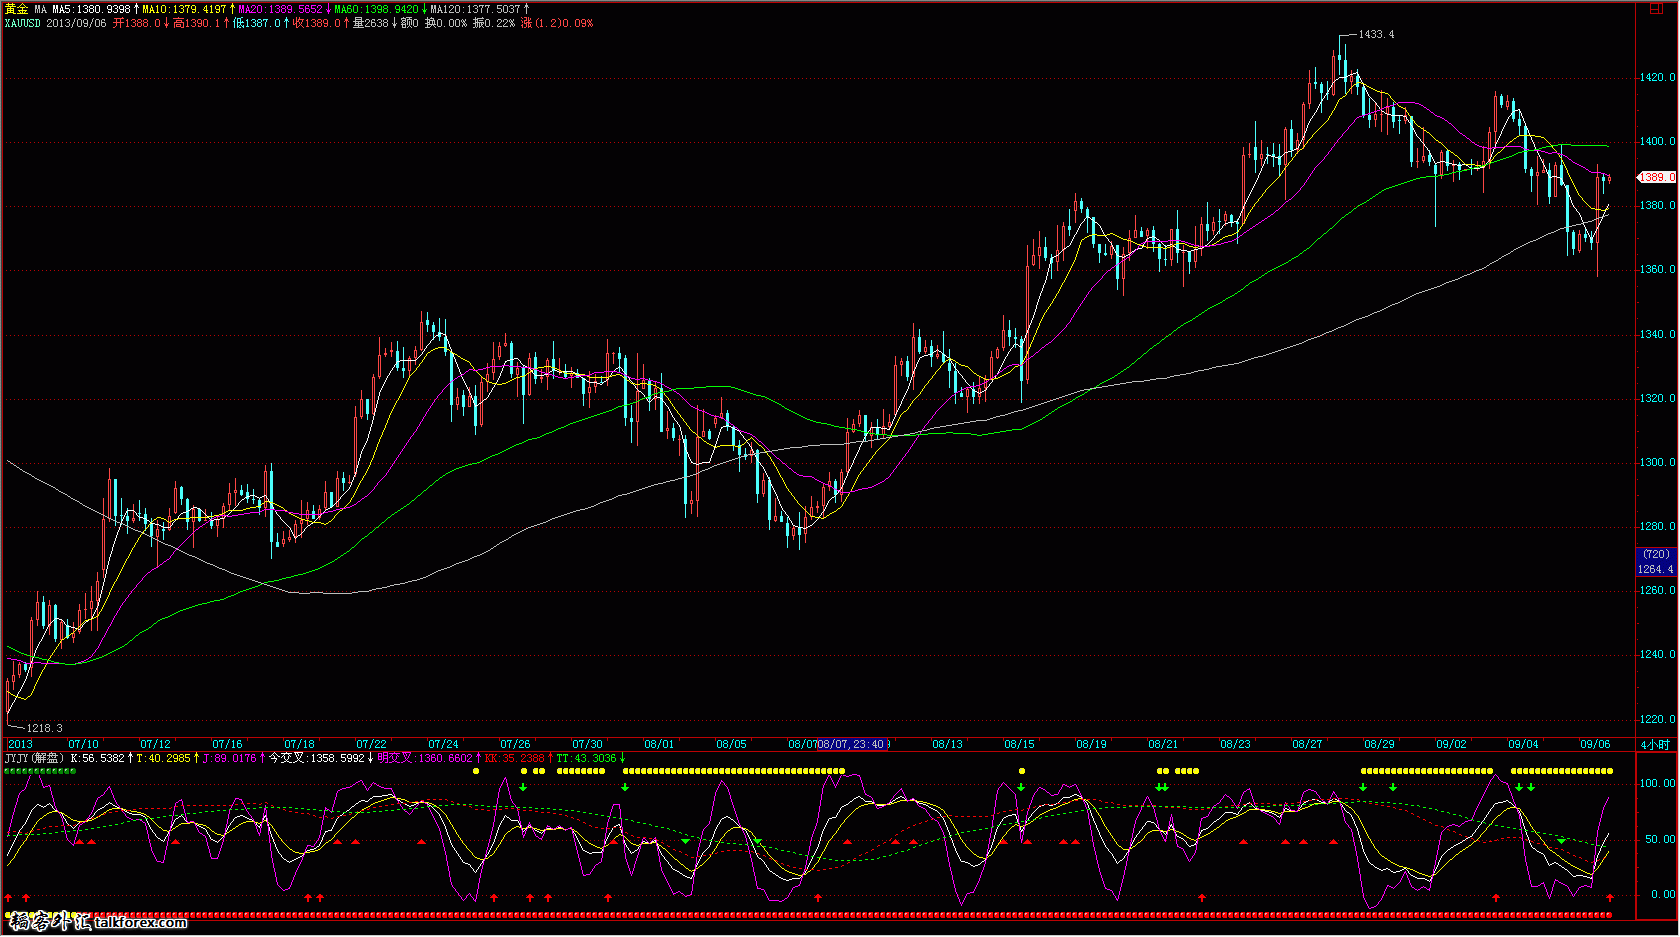Screen dimensions: 1680x937
Task: Select the MA10:1379.4197 indicator value
Action: [184, 9]
